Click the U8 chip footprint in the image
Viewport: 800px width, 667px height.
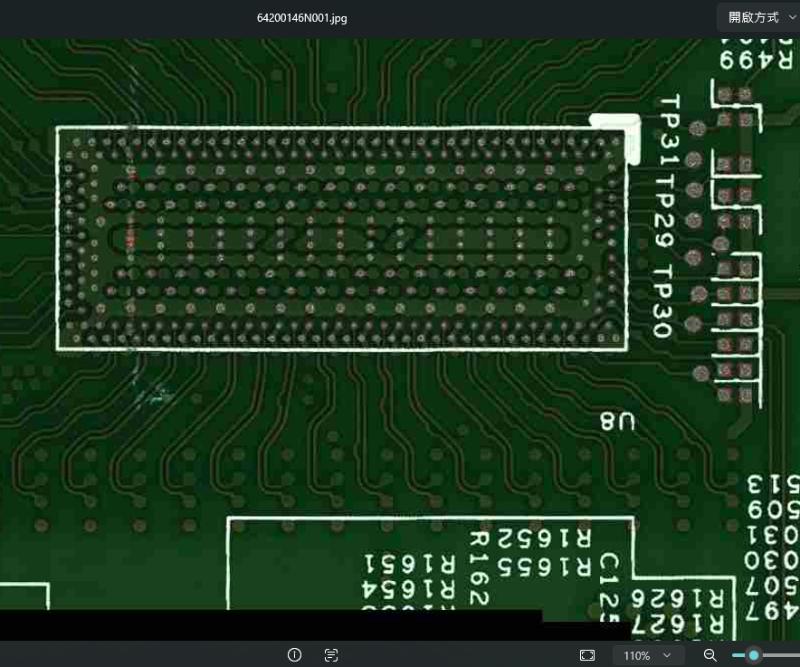pyautogui.click(x=342, y=238)
